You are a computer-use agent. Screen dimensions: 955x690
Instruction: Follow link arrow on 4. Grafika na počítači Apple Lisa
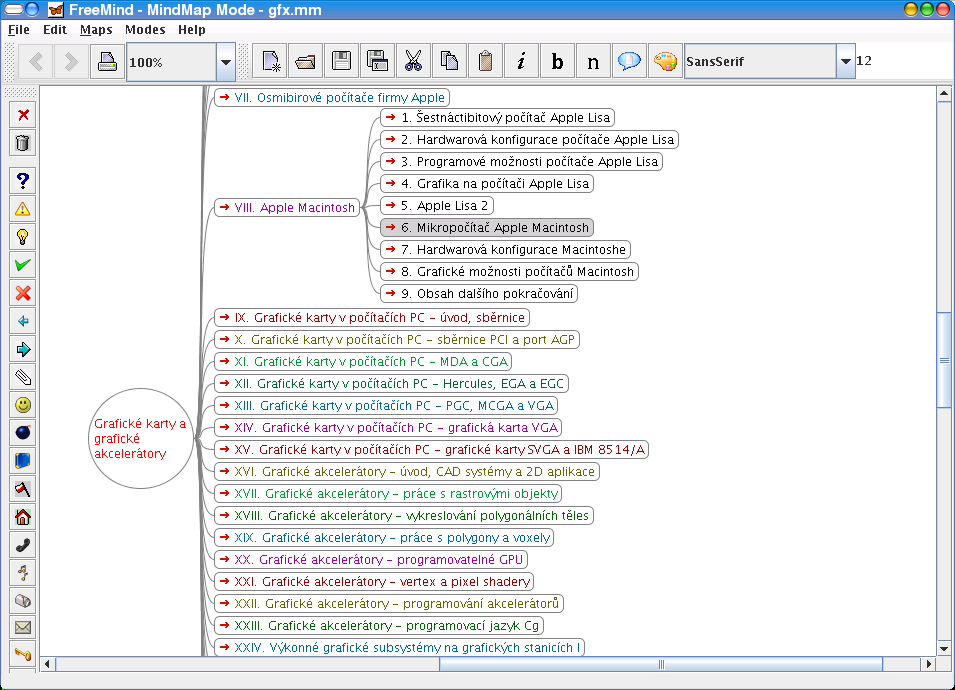(x=391, y=183)
